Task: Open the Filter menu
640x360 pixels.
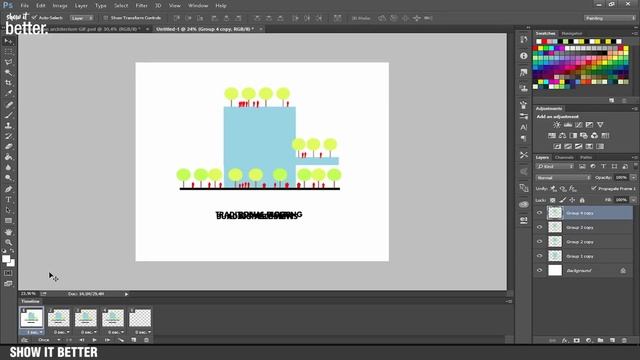Action: pos(141,6)
